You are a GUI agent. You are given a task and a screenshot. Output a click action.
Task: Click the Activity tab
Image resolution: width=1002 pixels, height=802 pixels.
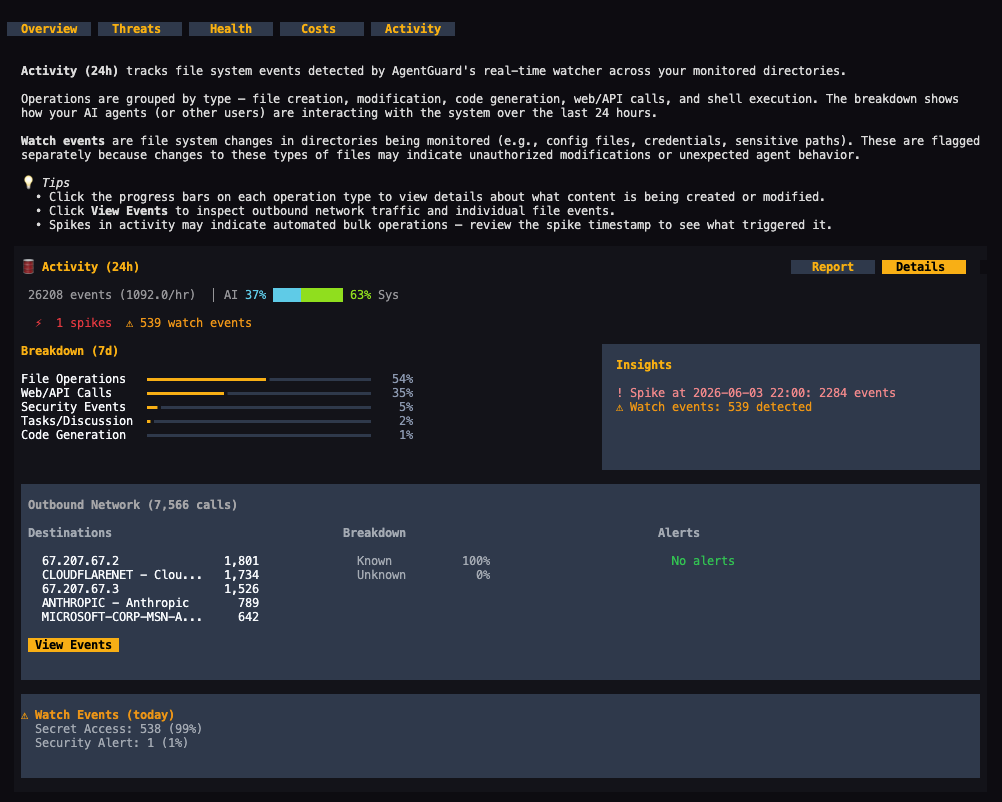click(x=413, y=29)
